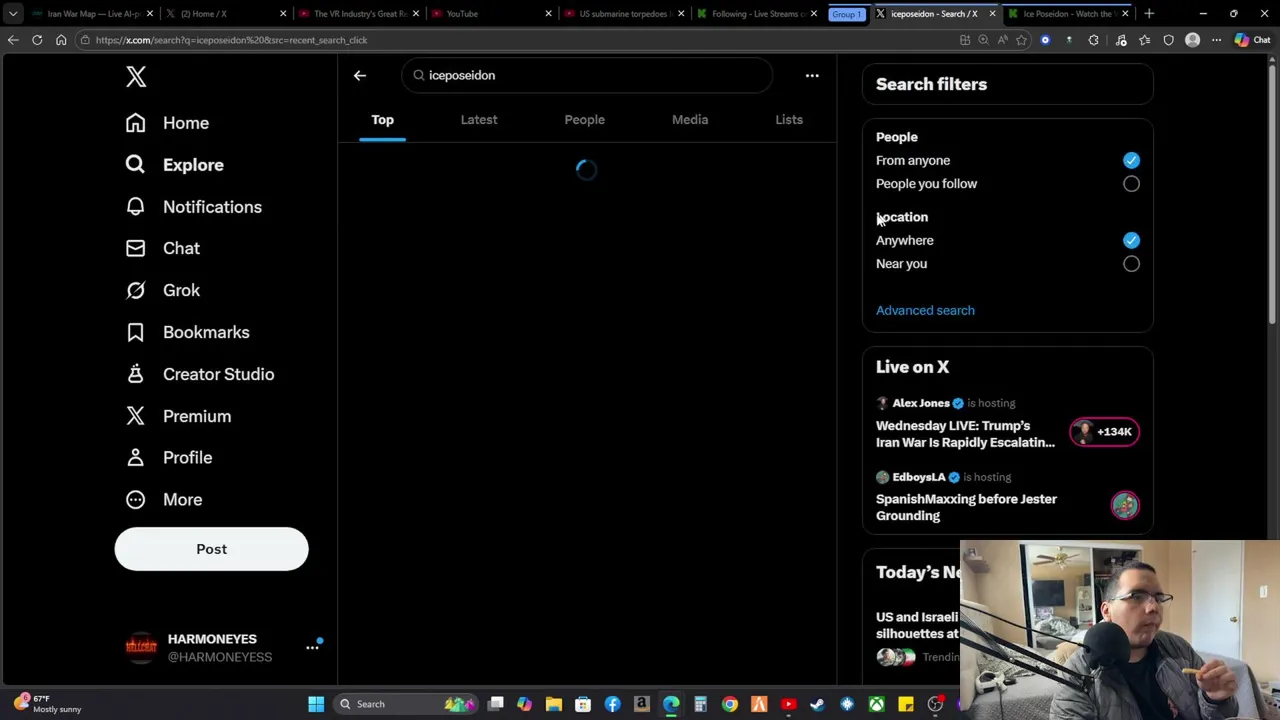Click the Profile person icon
Viewport: 1280px width, 720px height.
[x=135, y=457]
